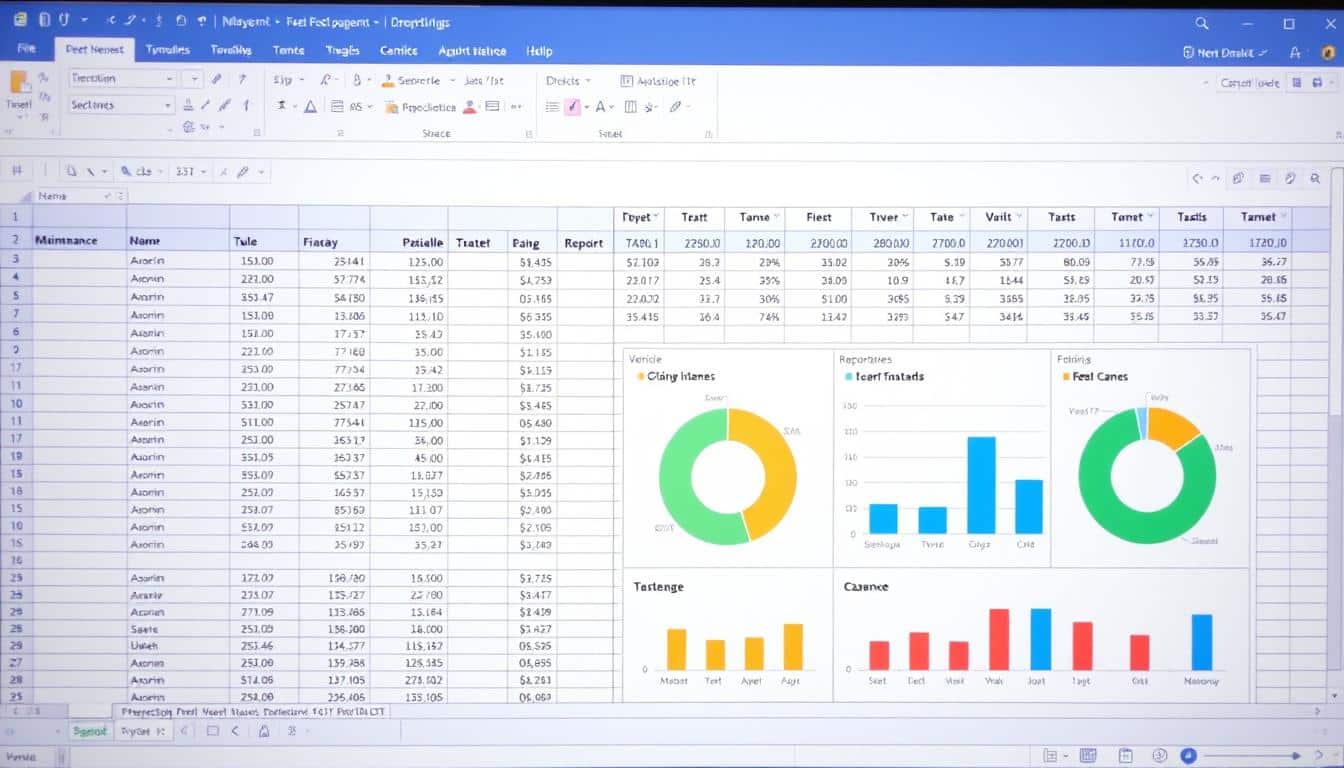Image resolution: width=1344 pixels, height=768 pixels.
Task: Click the Paste clipboard icon
Action: click(x=19, y=83)
